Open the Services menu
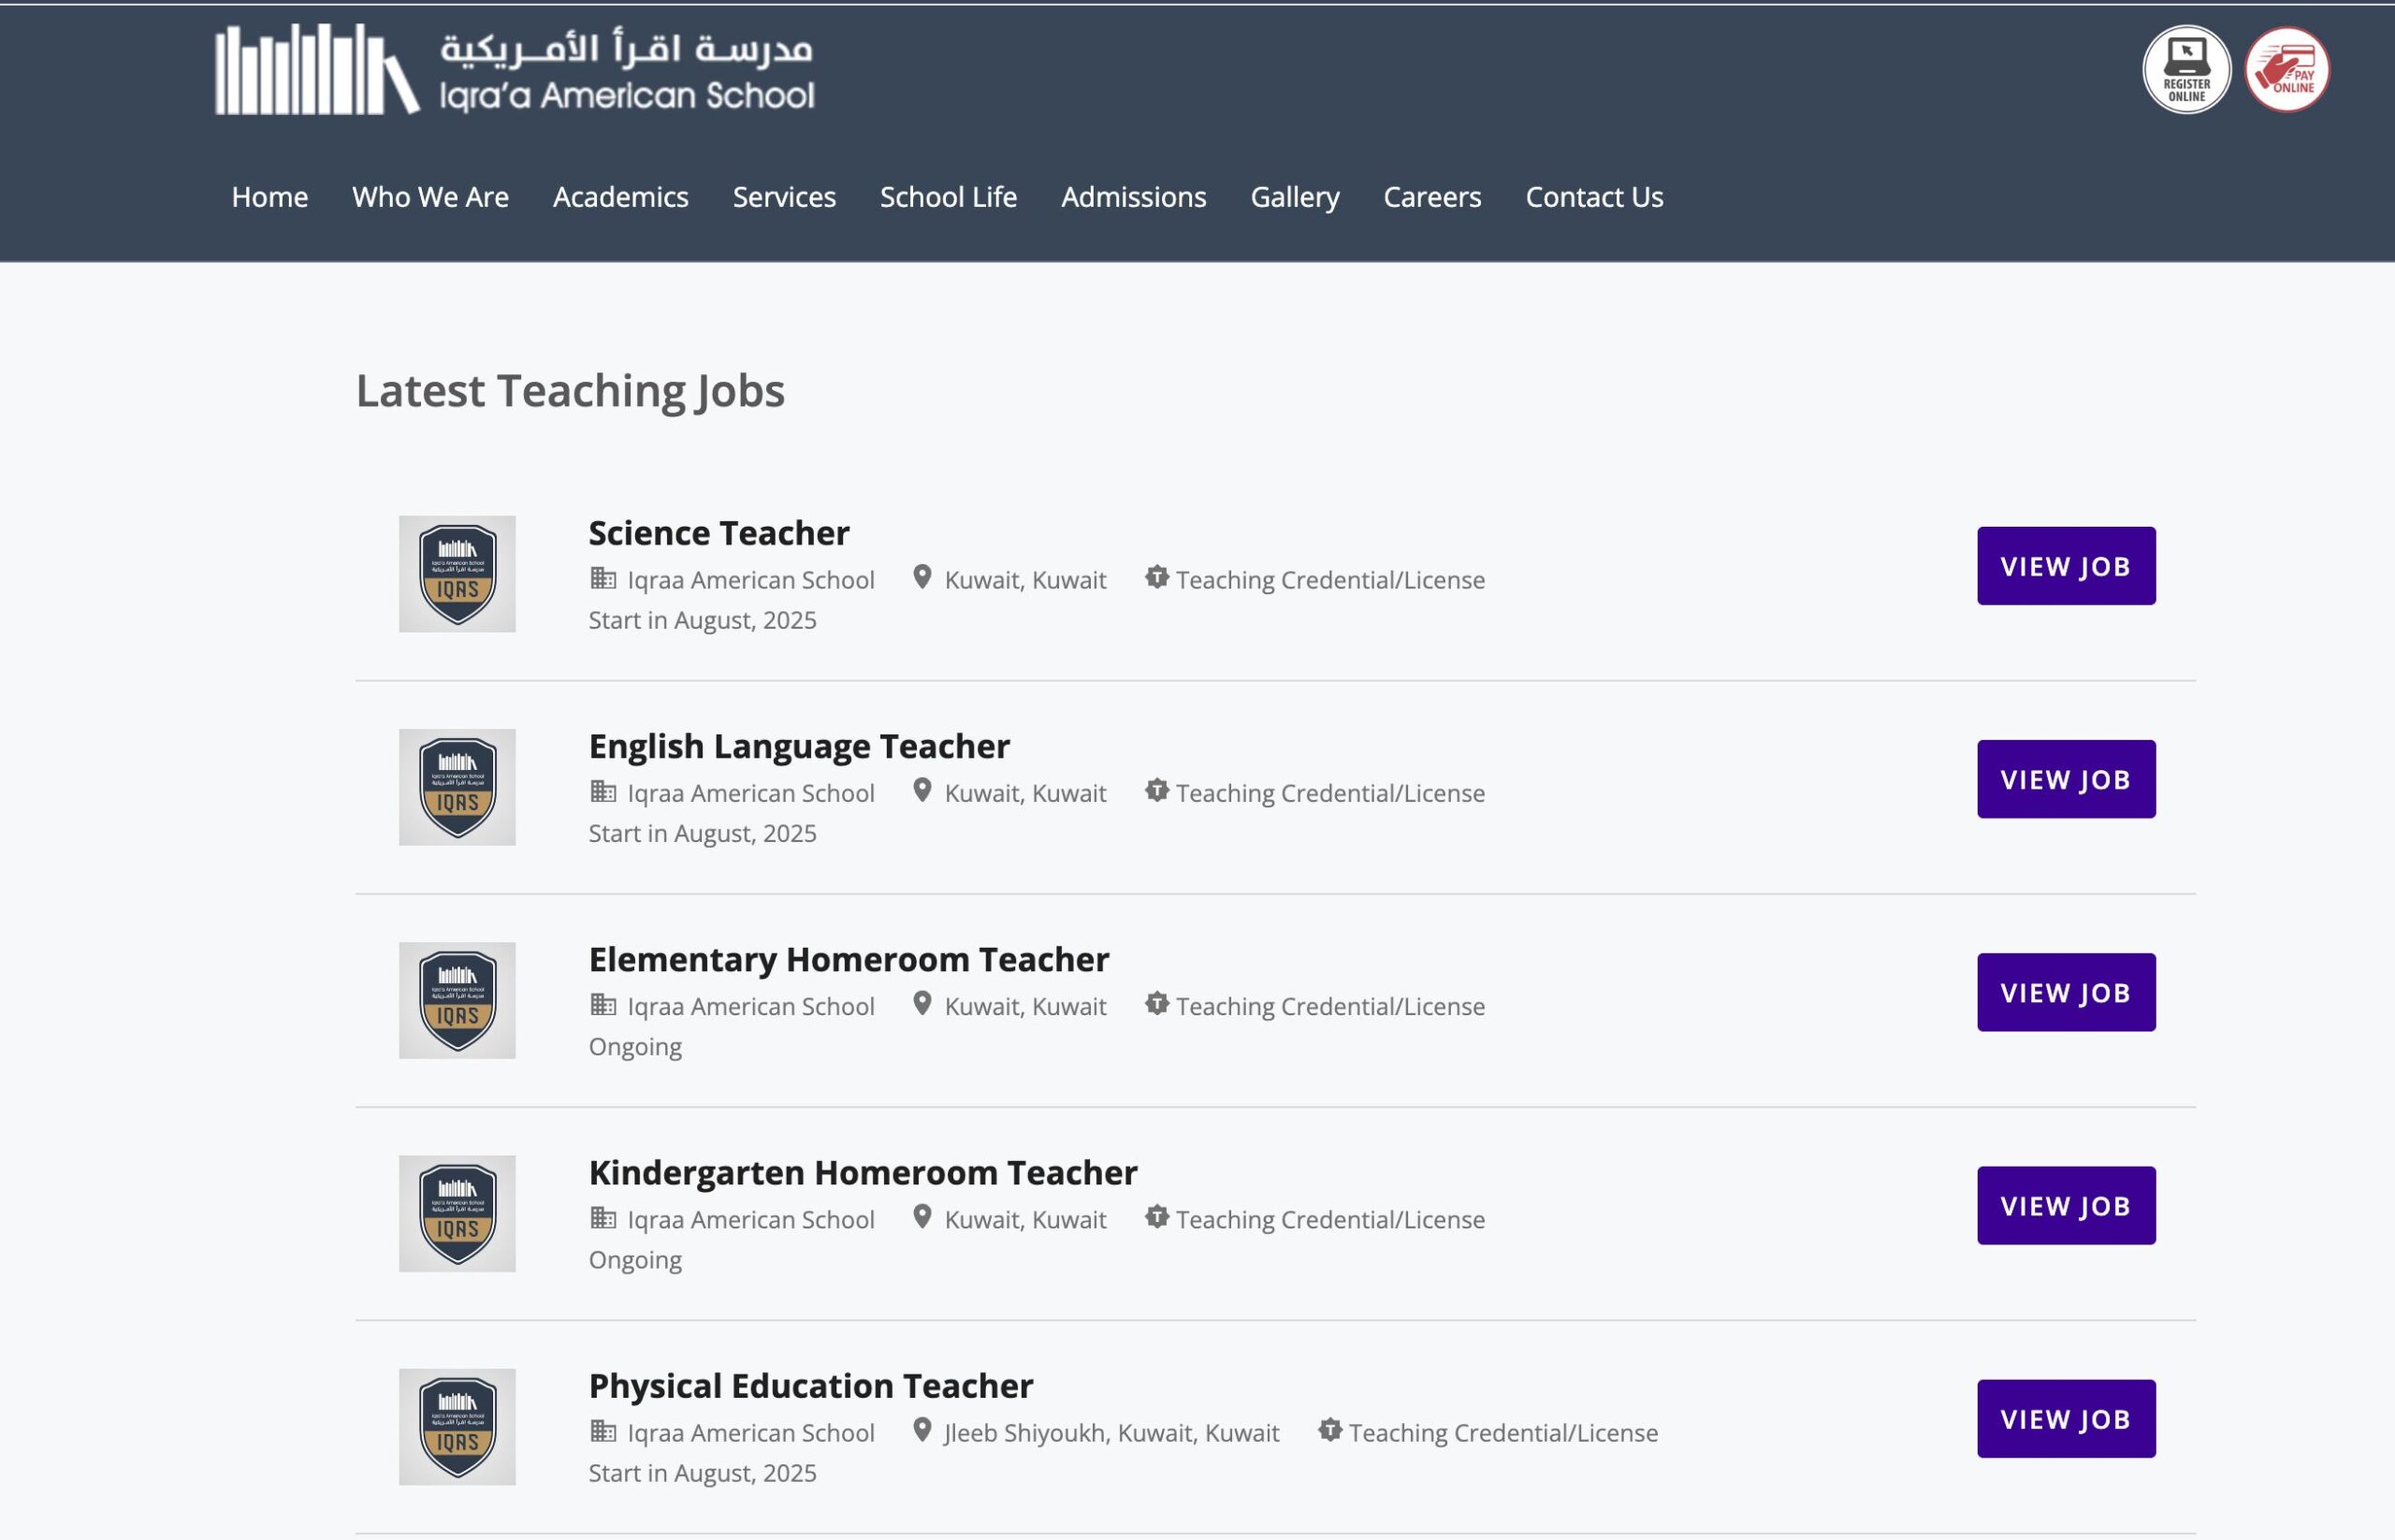The image size is (2395, 1540). click(784, 197)
